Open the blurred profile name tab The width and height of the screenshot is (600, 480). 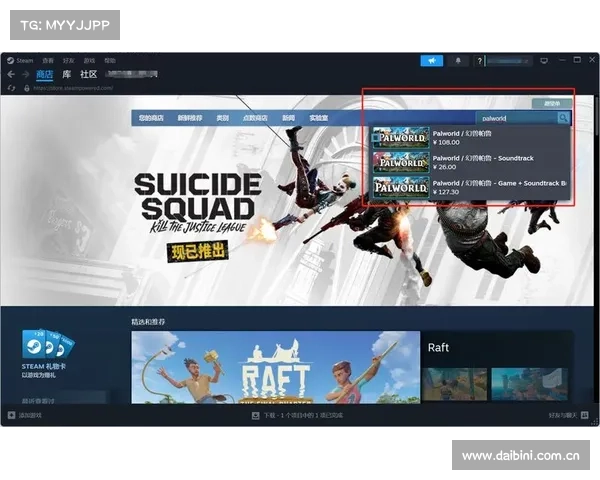pos(132,74)
